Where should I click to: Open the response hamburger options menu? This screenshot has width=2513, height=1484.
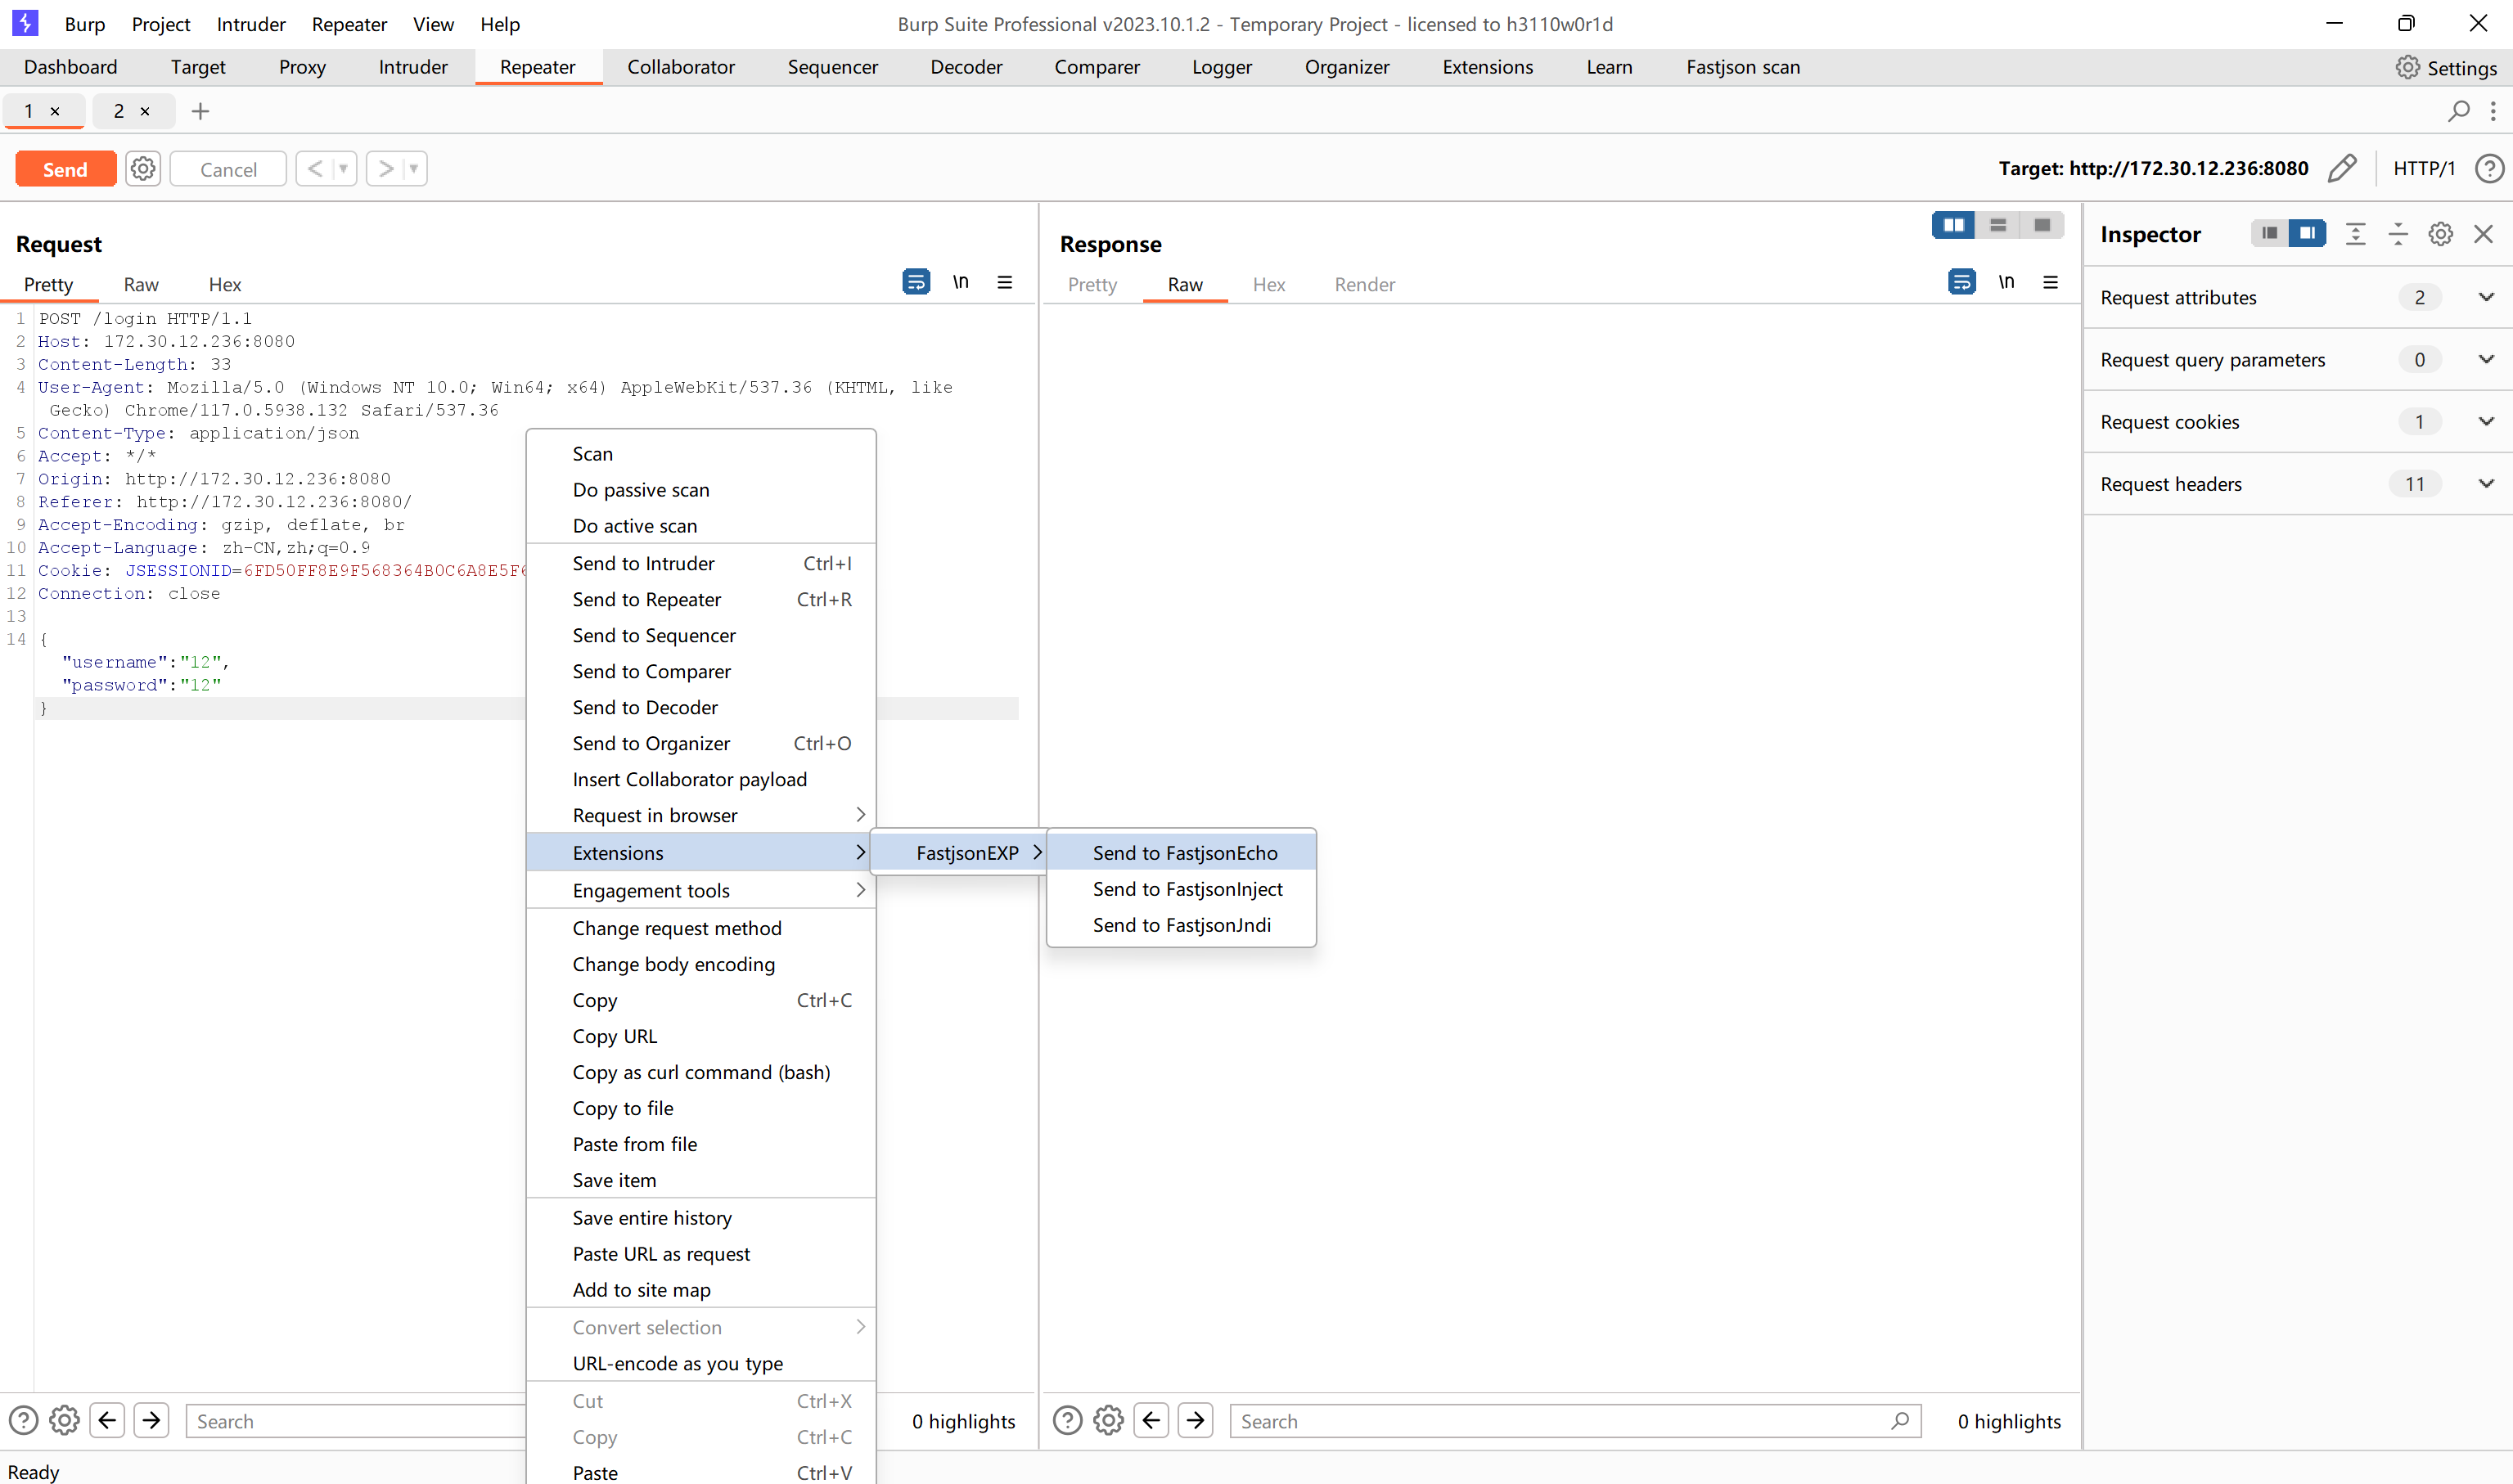[2050, 283]
